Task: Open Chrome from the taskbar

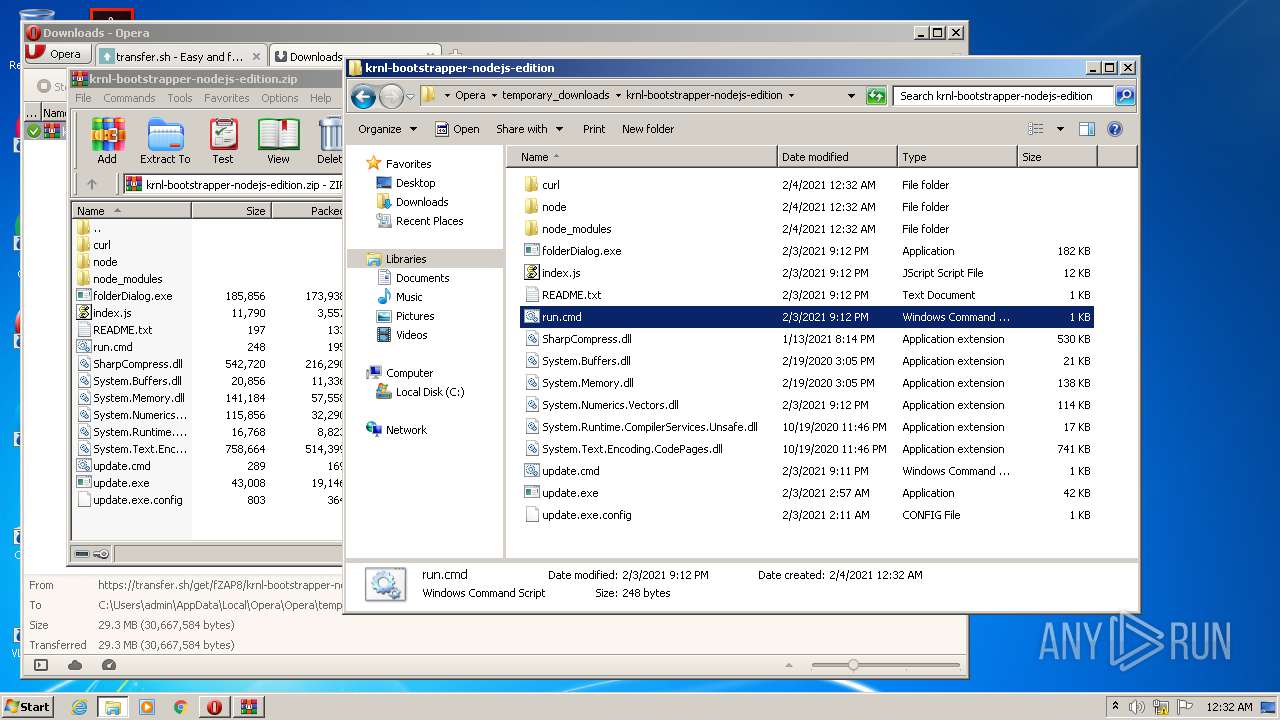Action: pyautogui.click(x=181, y=707)
